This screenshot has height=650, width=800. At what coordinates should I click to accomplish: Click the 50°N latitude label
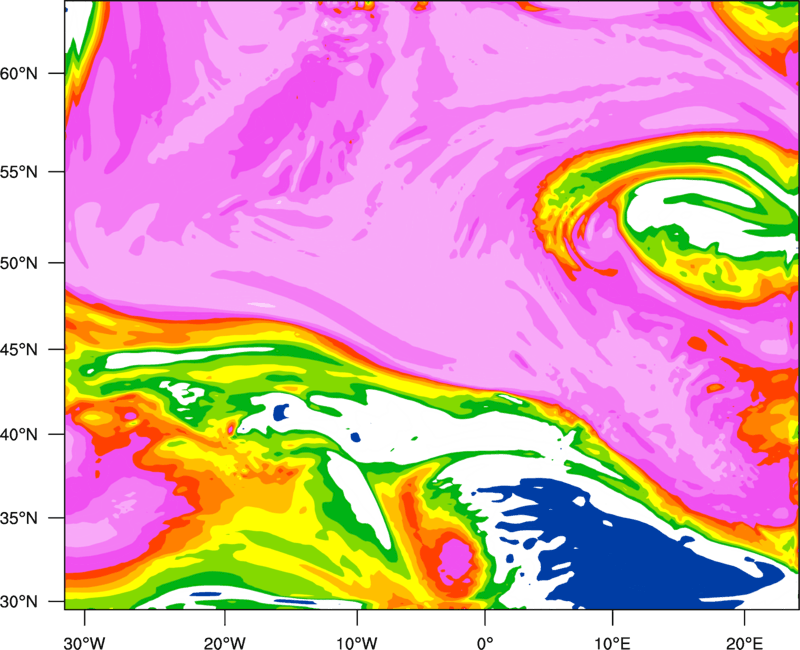19,263
